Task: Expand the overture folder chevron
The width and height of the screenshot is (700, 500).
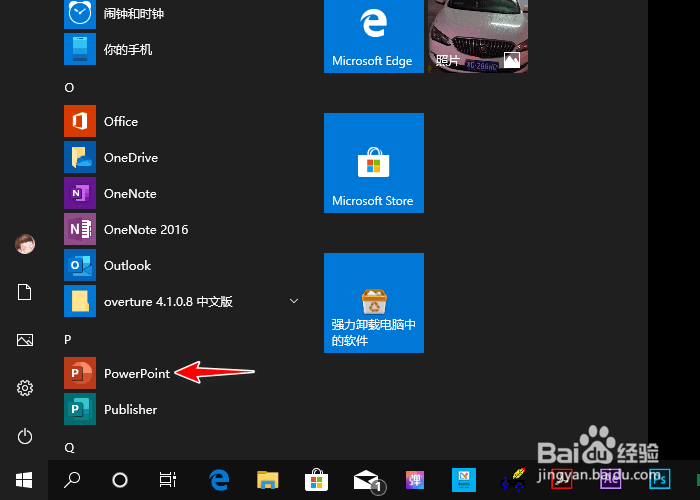Action: [294, 301]
